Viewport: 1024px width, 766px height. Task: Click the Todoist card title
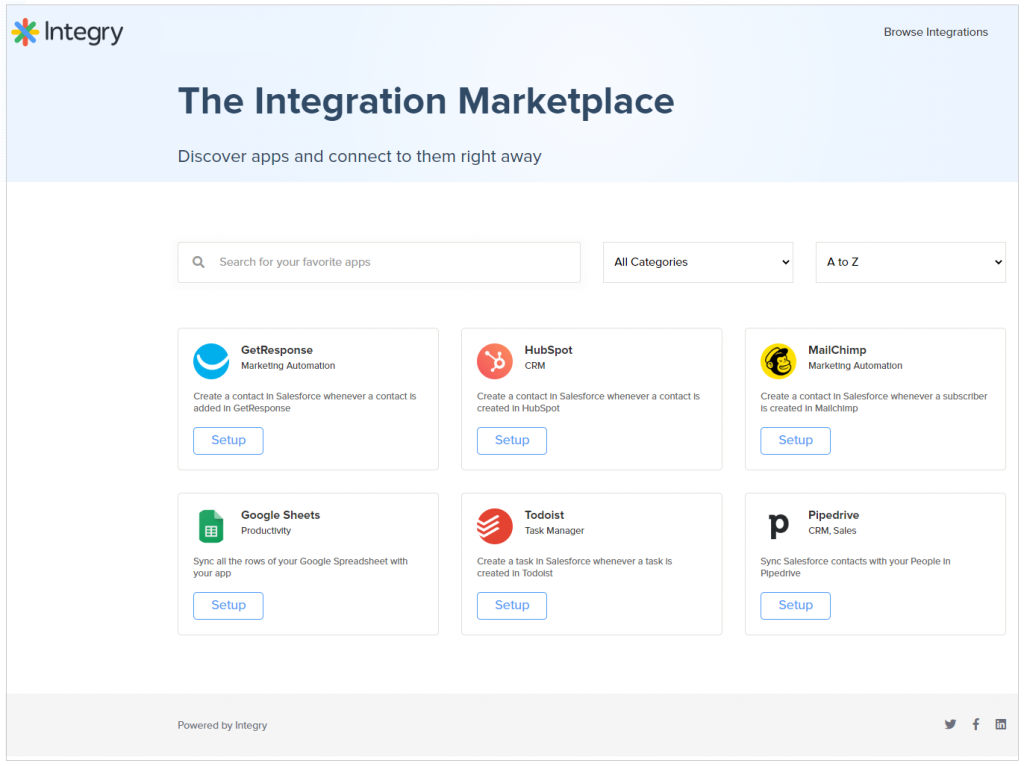point(544,515)
